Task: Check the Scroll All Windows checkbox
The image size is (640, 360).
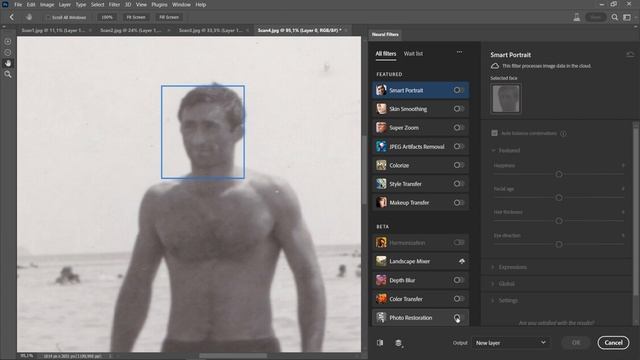Action: (48, 18)
